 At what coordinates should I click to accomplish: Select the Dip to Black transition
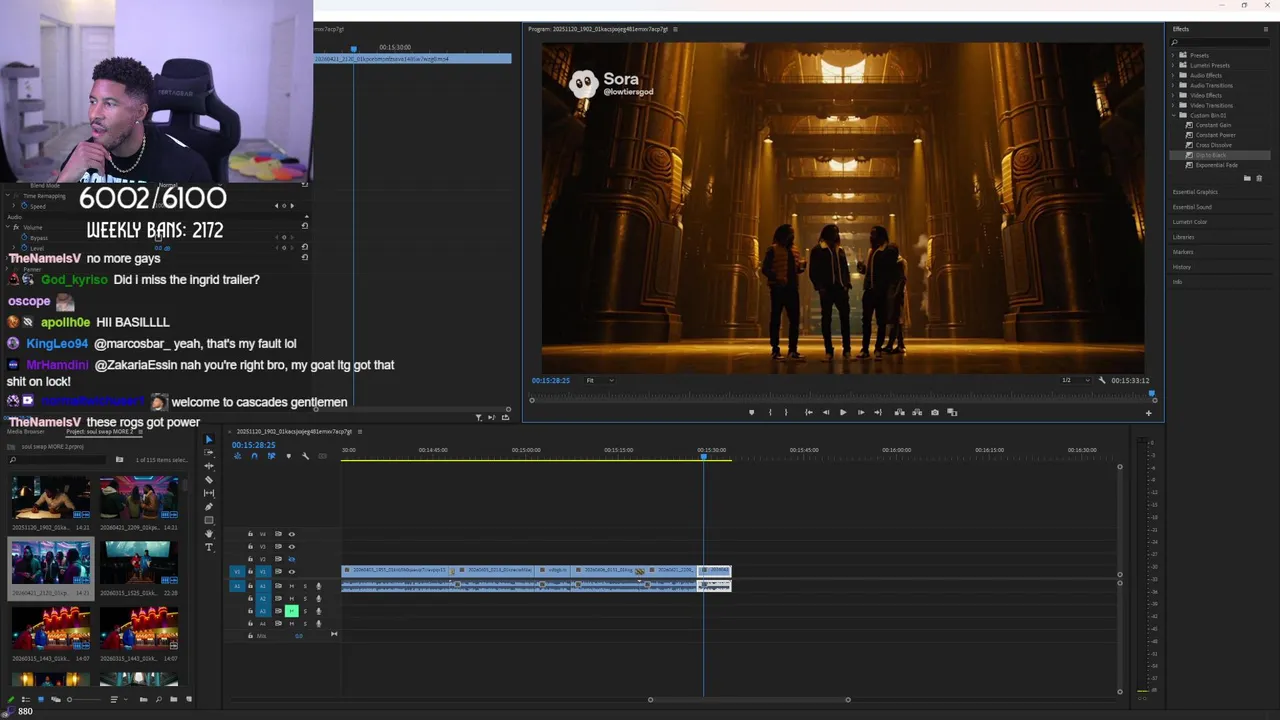click(x=1211, y=155)
